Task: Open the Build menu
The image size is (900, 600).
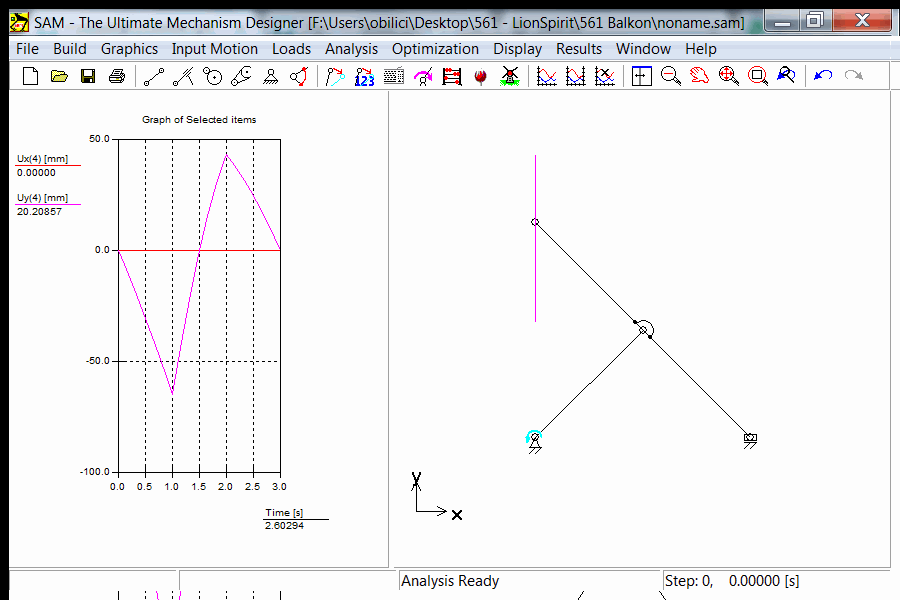Action: [x=70, y=48]
